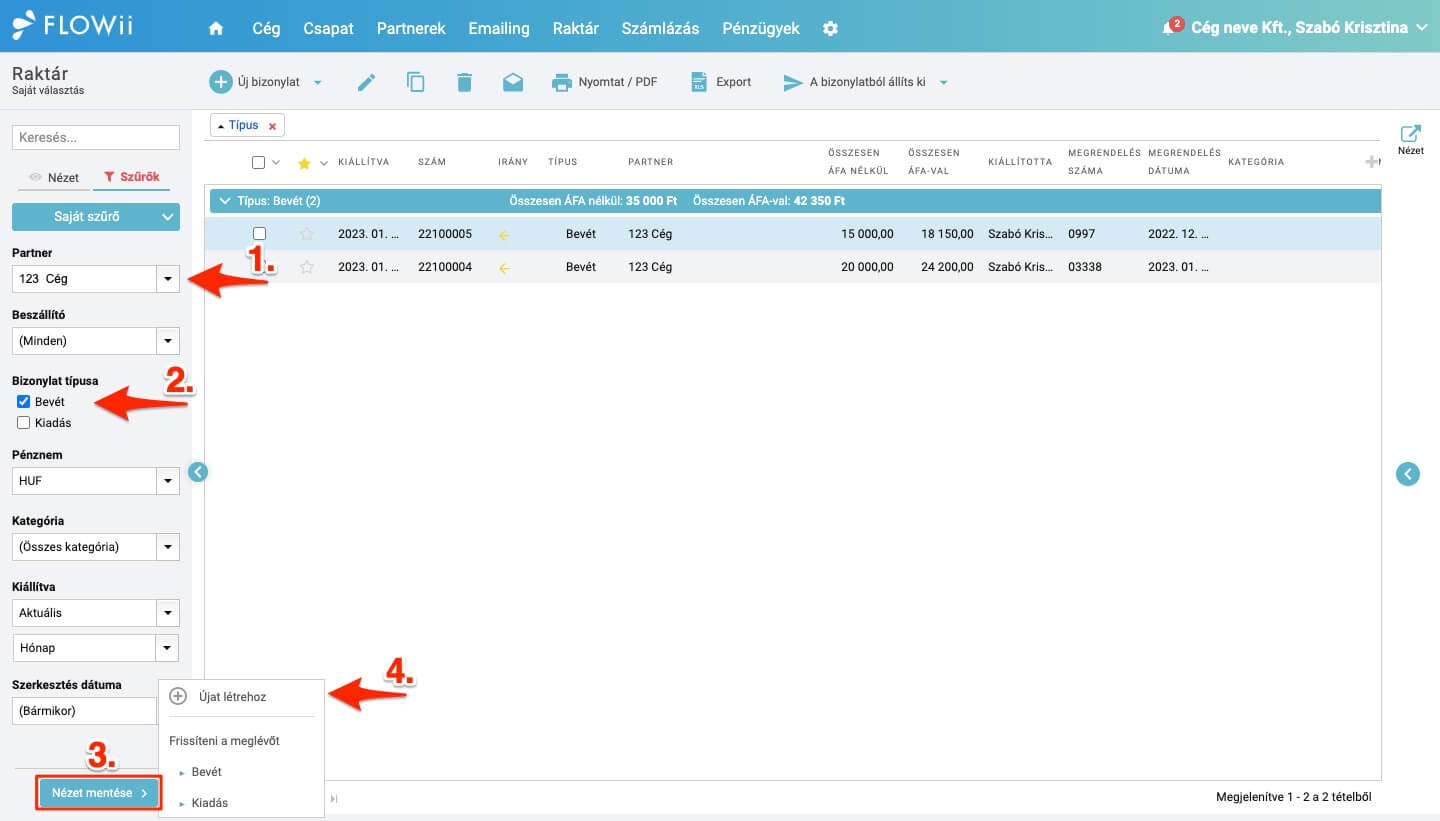The image size is (1440, 821).
Task: Sort by the Szám column header
Action: (432, 162)
